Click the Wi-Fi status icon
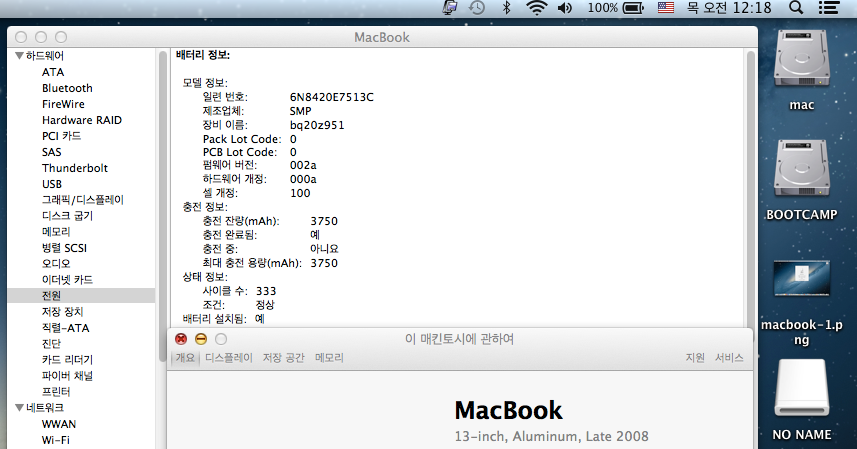857x449 pixels. 537,8
